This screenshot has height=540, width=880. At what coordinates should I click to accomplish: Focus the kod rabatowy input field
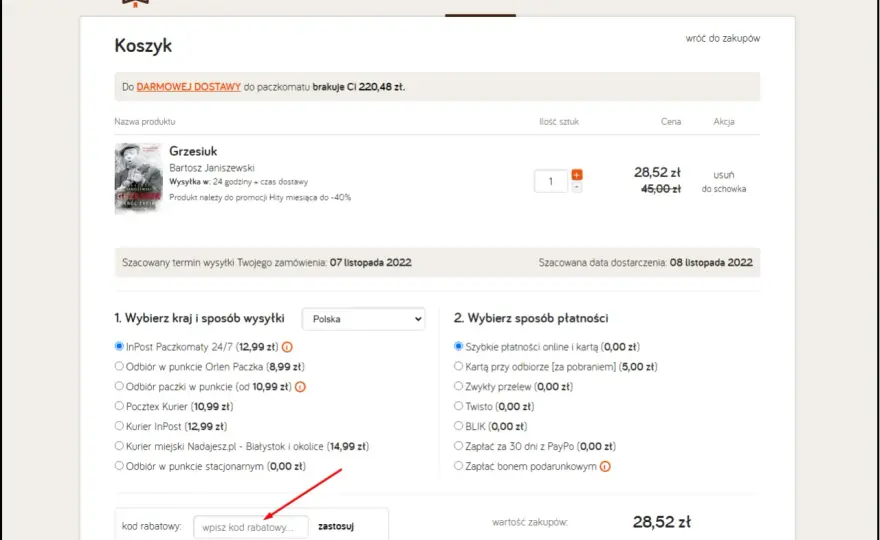251,527
